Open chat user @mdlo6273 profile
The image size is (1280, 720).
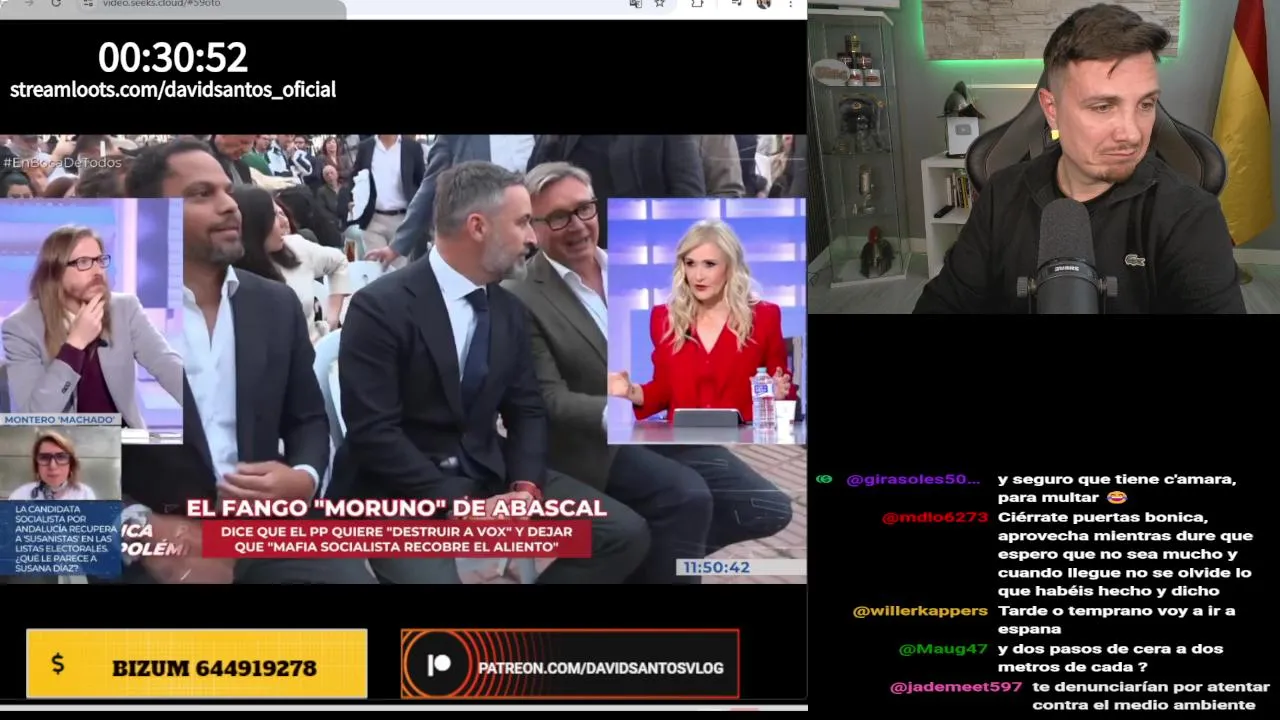[935, 517]
